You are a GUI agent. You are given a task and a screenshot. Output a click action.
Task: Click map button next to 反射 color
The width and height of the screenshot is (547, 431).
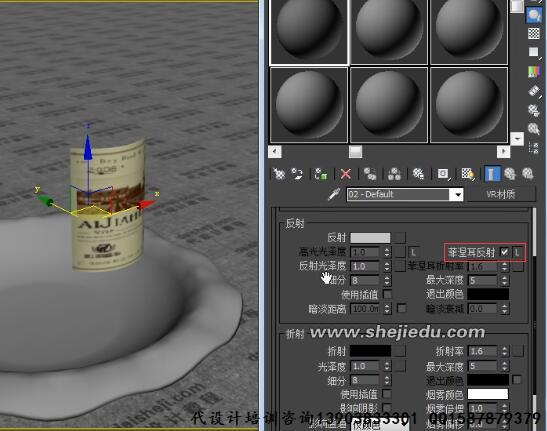(400, 238)
